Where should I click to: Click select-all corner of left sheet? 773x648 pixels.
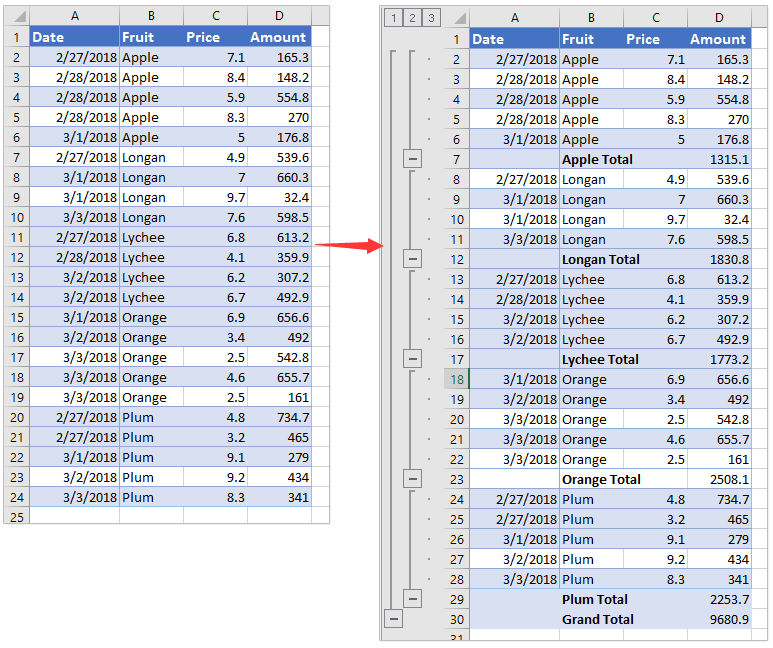point(16,16)
